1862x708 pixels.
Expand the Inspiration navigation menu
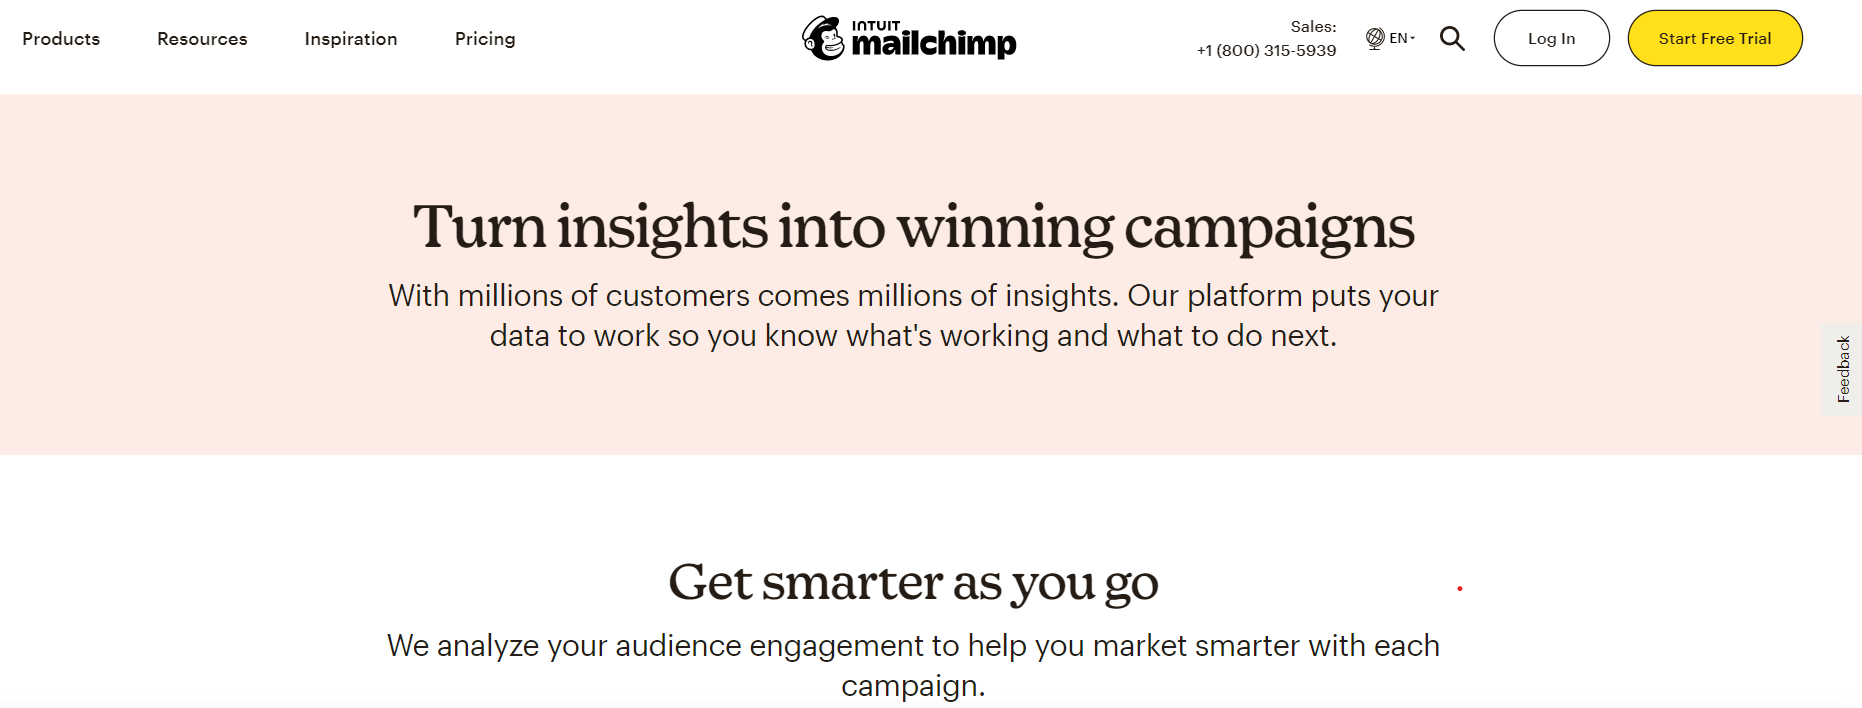click(x=351, y=39)
